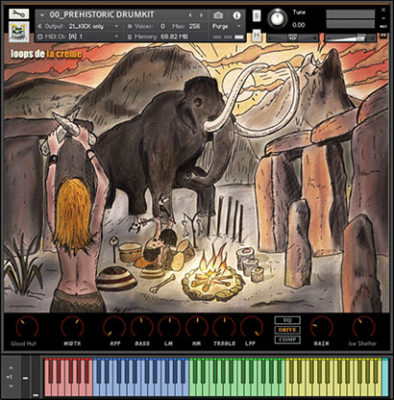
Task: Toggle the aux sends icon
Action: pos(384,27)
